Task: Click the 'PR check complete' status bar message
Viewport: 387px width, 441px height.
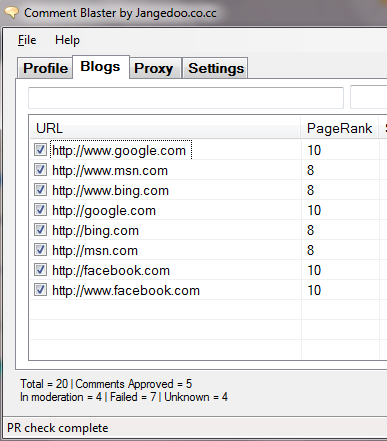Action: 58,428
